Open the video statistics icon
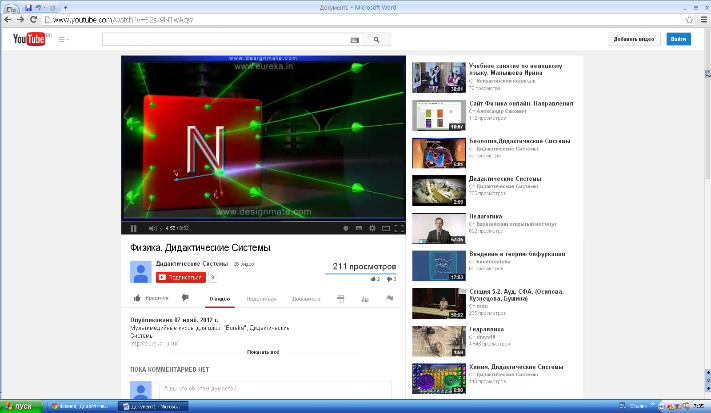 [x=365, y=298]
